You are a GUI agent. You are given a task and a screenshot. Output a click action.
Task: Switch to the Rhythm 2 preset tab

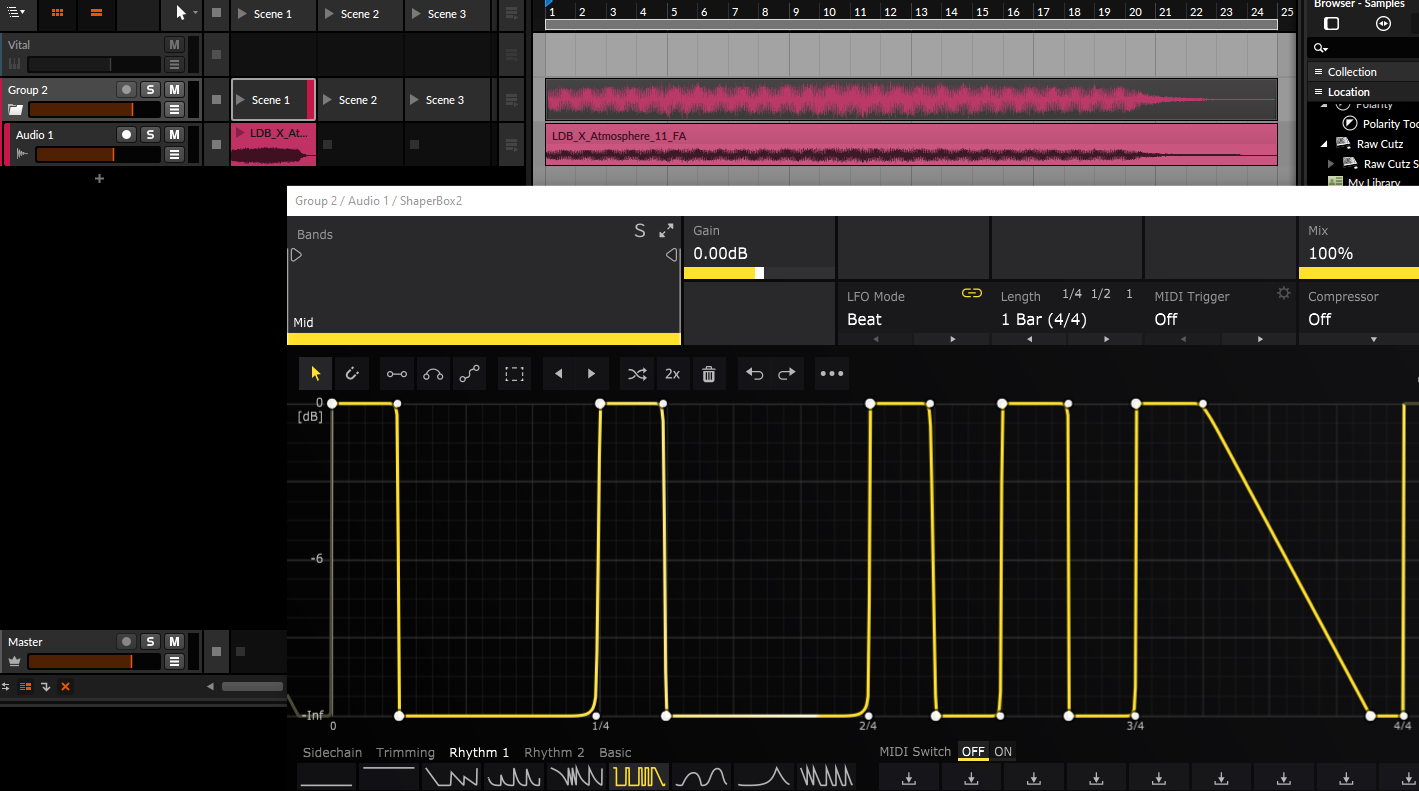pos(554,753)
